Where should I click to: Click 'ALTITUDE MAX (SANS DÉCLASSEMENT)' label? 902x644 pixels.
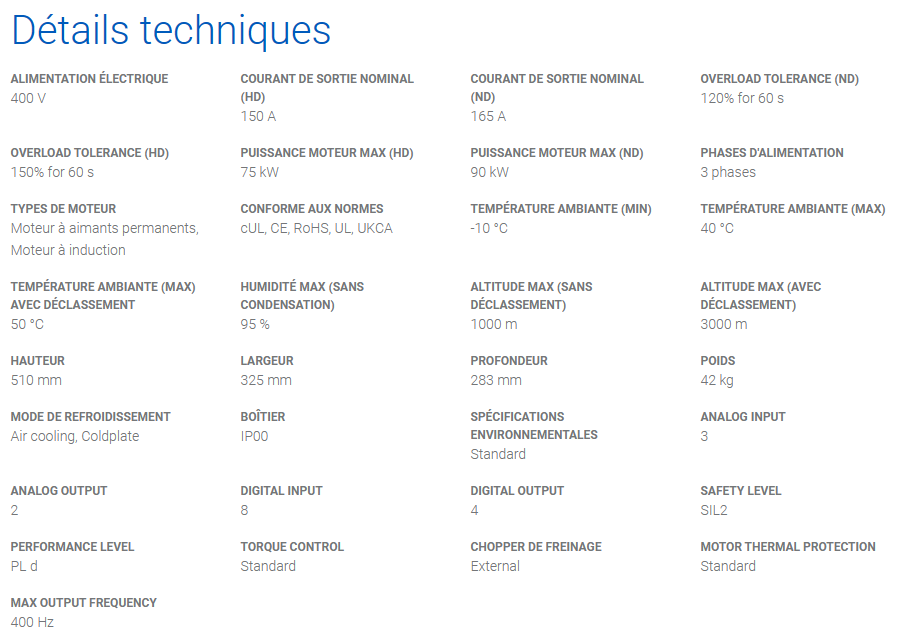[x=532, y=296]
